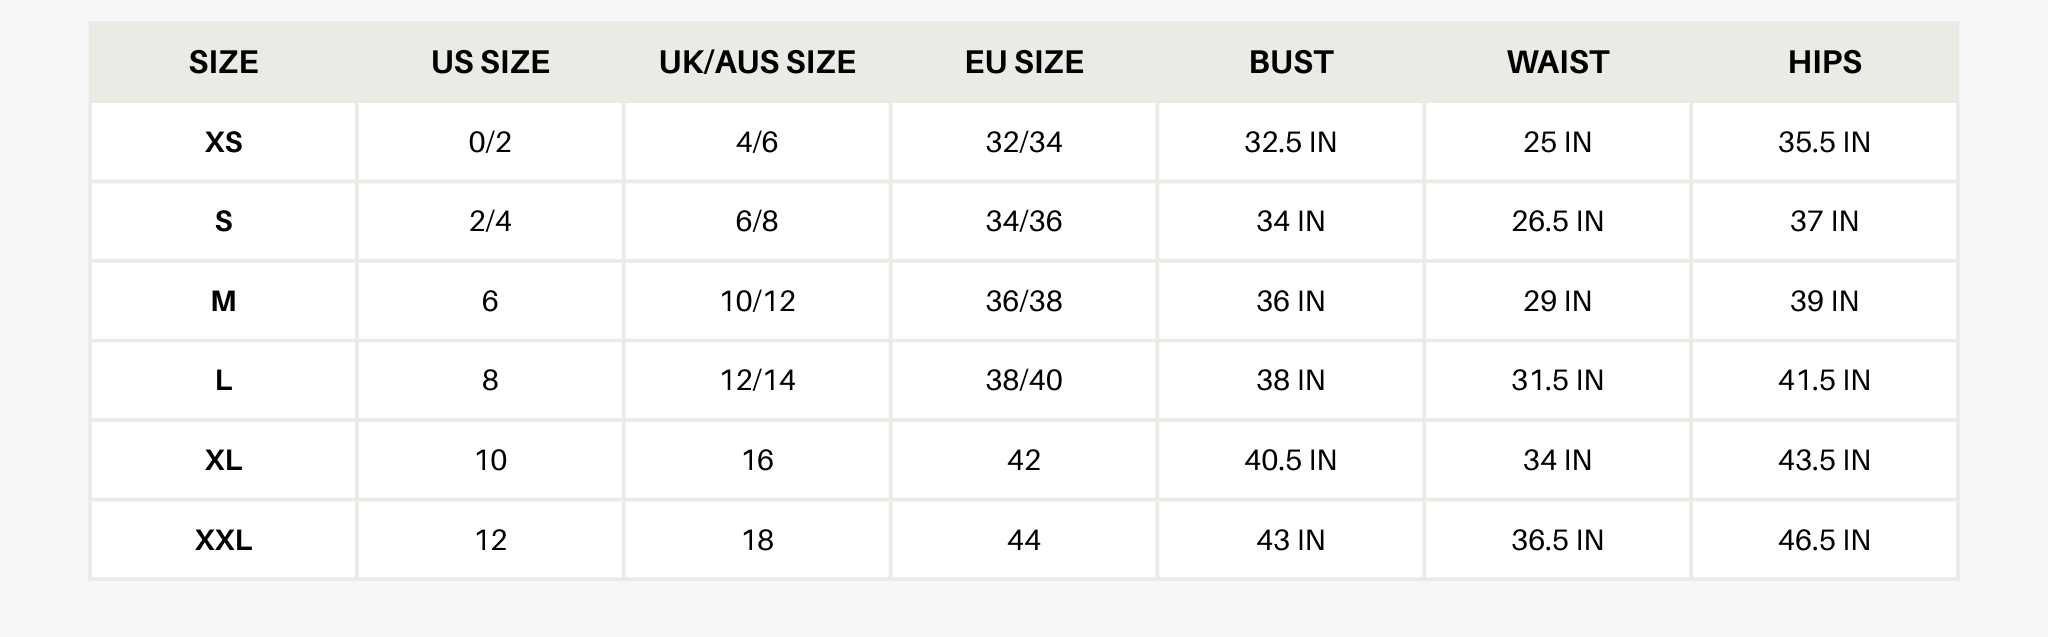Select the EU SIZE header cell
The height and width of the screenshot is (637, 2048).
coord(1024,62)
